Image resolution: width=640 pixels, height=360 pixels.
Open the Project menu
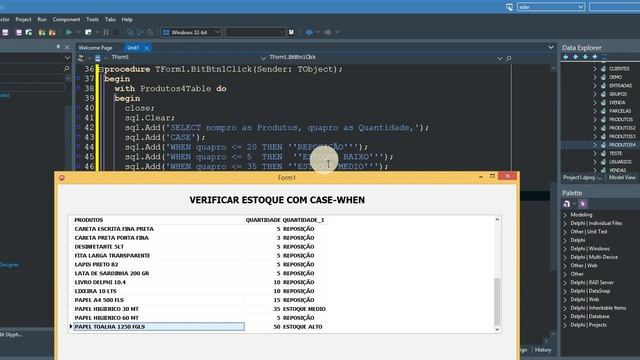(x=23, y=19)
